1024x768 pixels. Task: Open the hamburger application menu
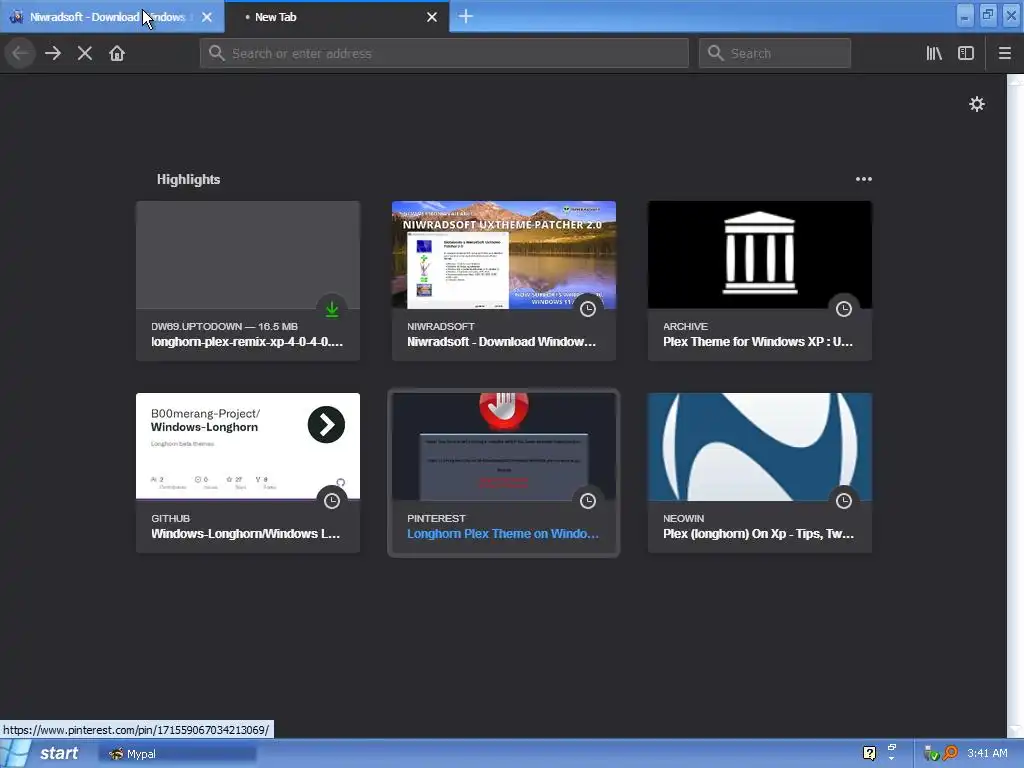coord(1004,53)
